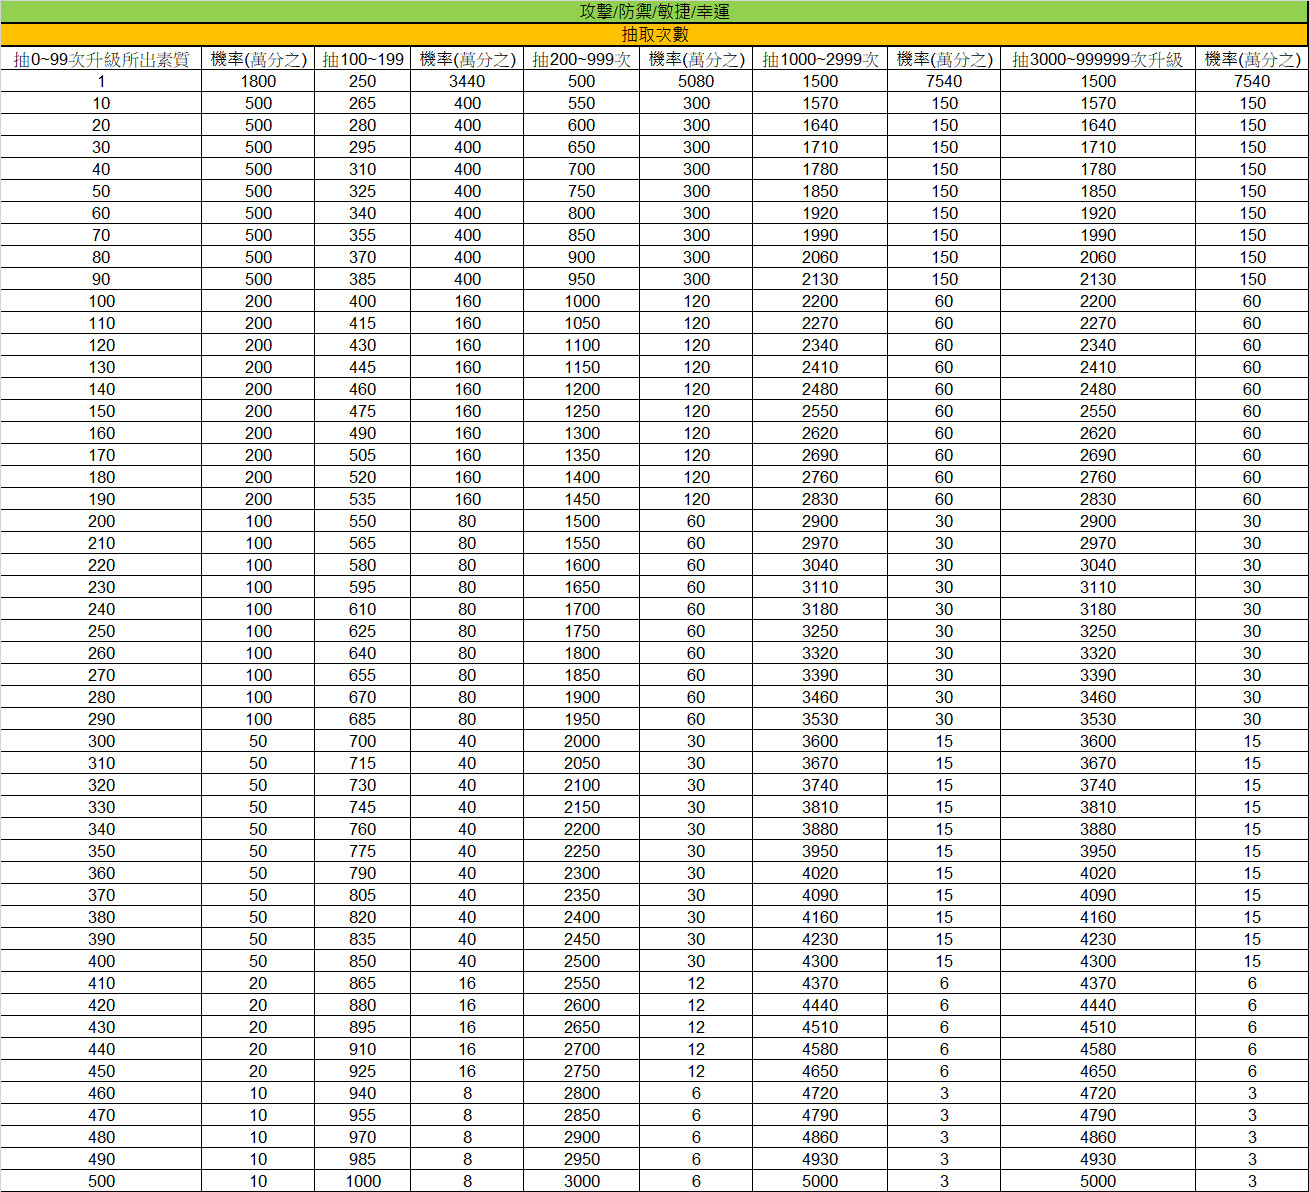
Task: Select the cell containing 685
Action: click(x=362, y=719)
